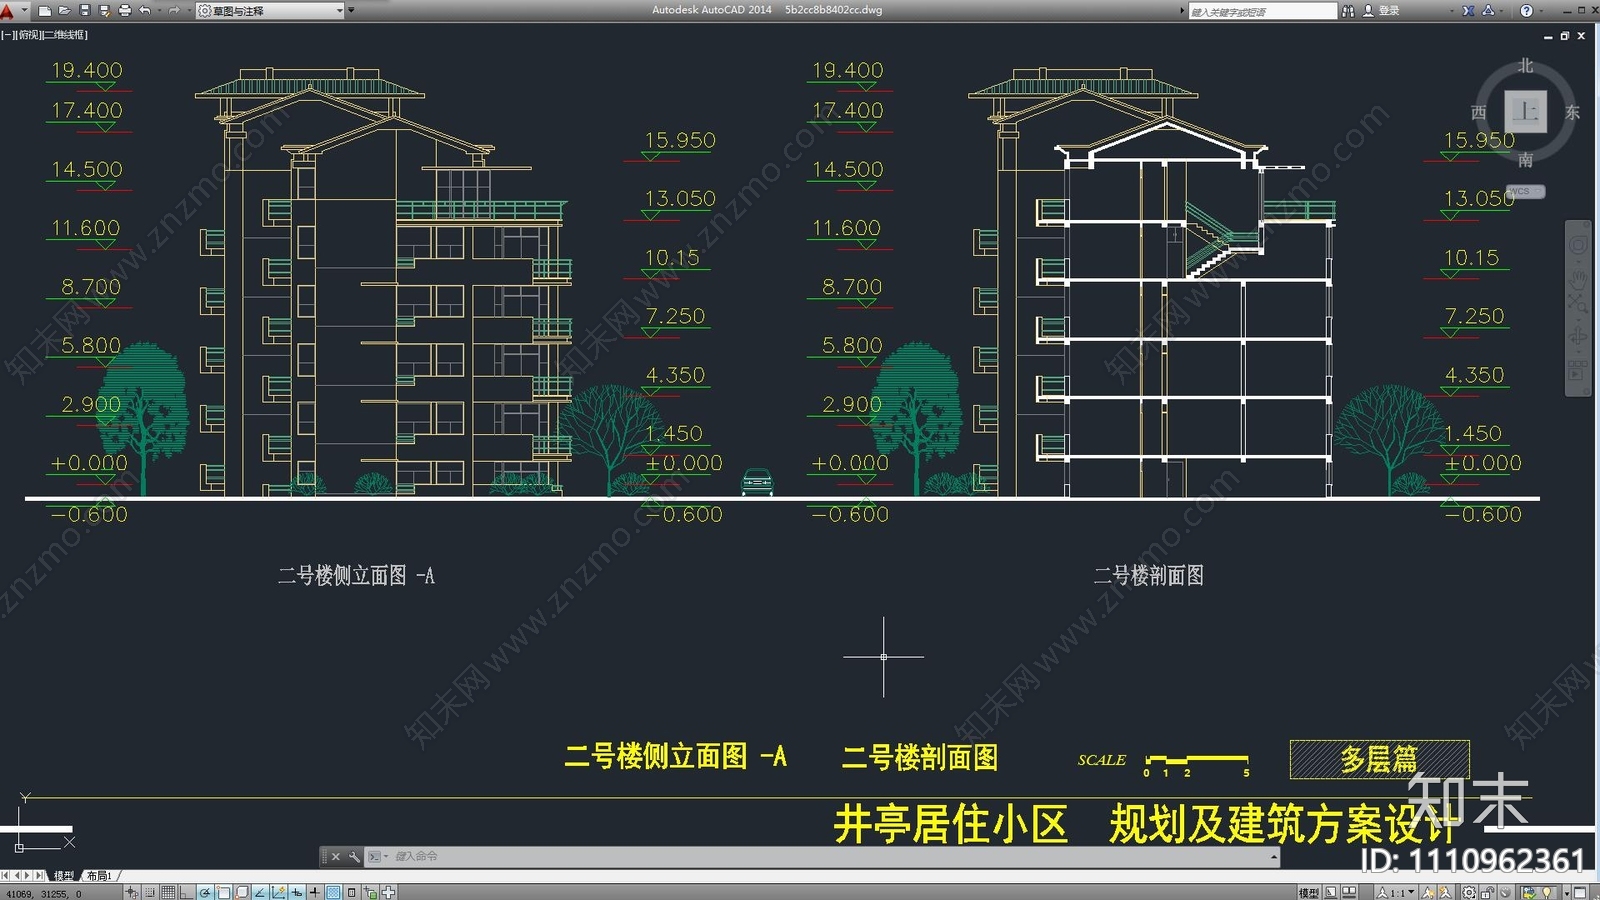The width and height of the screenshot is (1600, 900).
Task: Open the 二维线框 visual style menu
Action: point(65,35)
